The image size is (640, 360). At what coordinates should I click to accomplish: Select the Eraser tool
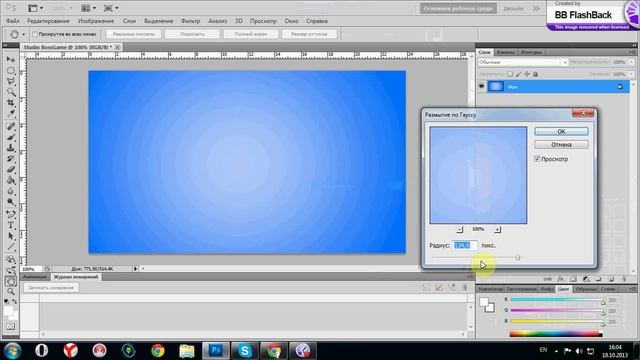(11, 169)
